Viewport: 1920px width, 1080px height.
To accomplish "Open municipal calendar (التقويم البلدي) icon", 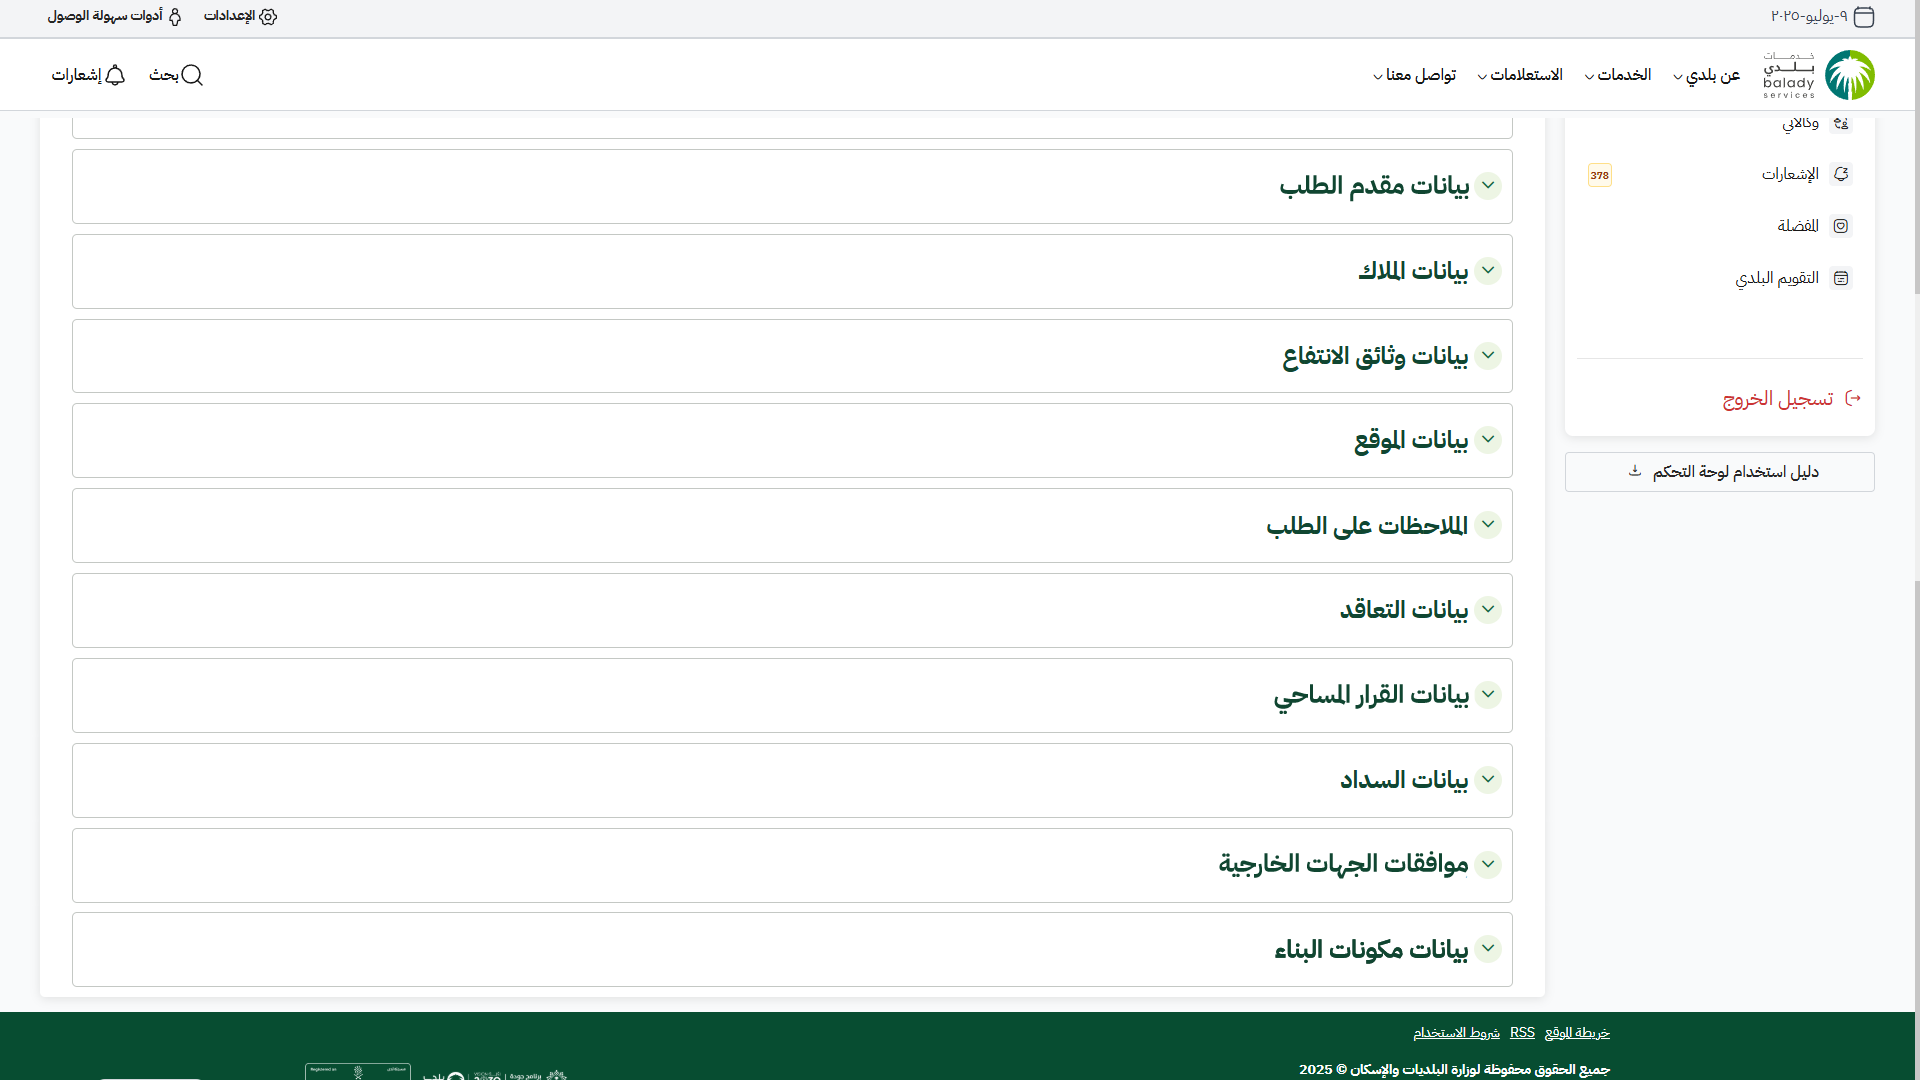I will click(1841, 278).
